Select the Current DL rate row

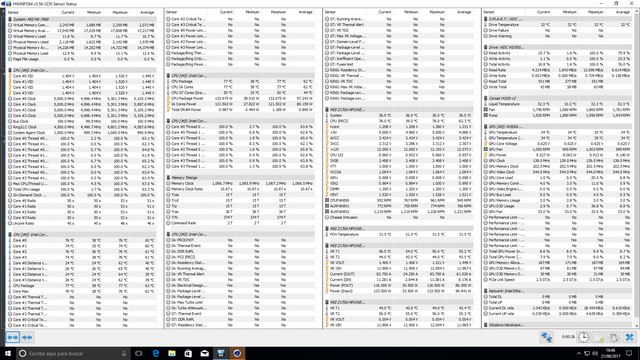coord(558,308)
